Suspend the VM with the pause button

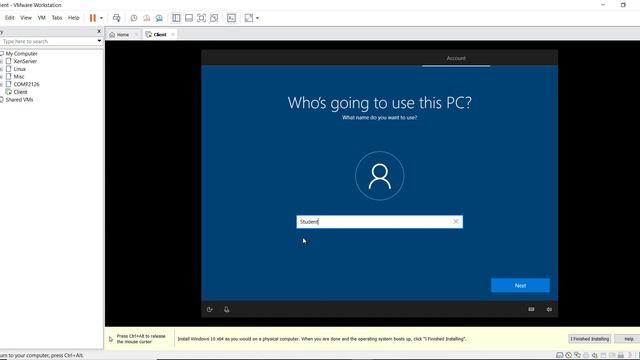(x=93, y=18)
